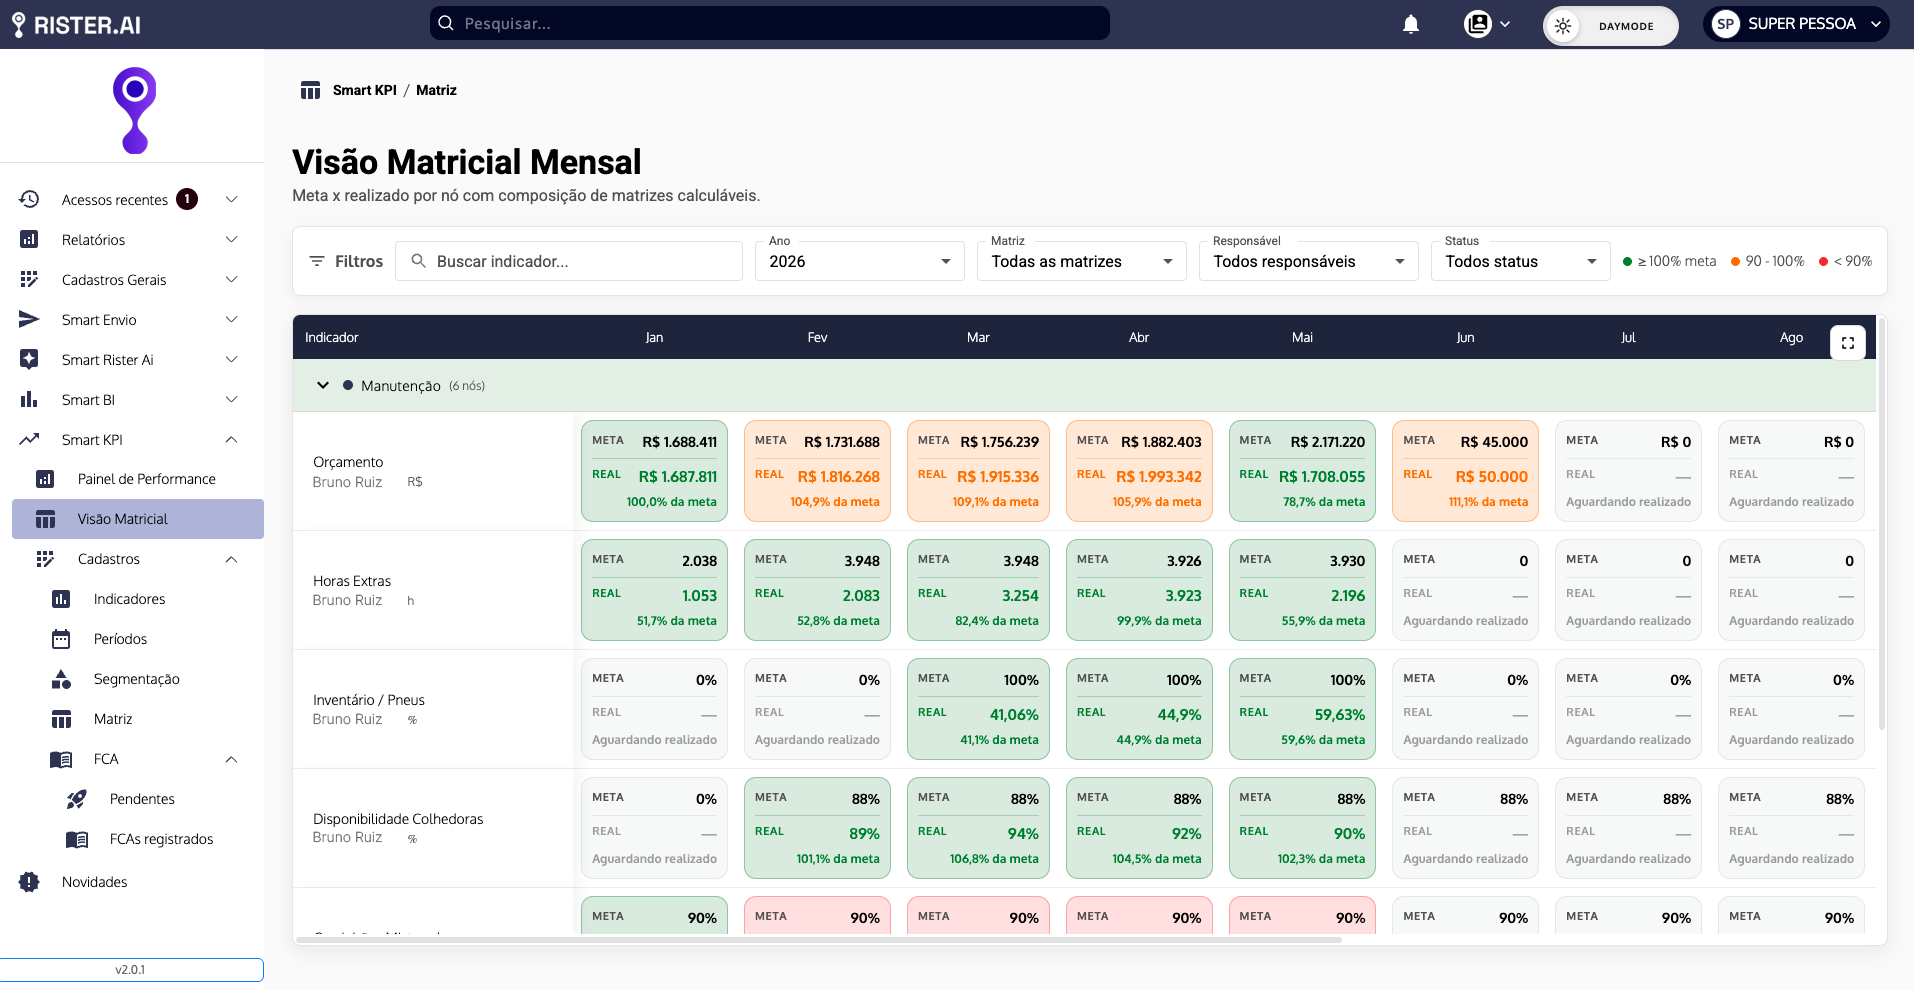Screen dimensions: 1914x990
Task: Click the Segmentação shapes icon
Action: coord(61,679)
